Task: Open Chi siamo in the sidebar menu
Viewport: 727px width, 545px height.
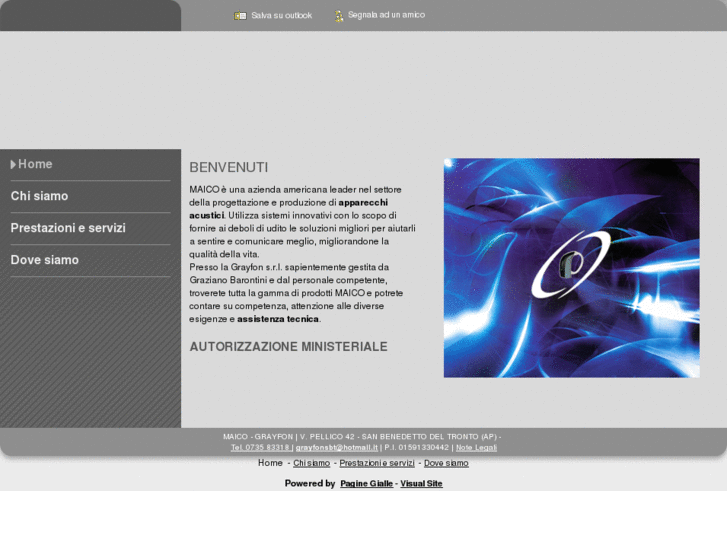Action: click(39, 196)
